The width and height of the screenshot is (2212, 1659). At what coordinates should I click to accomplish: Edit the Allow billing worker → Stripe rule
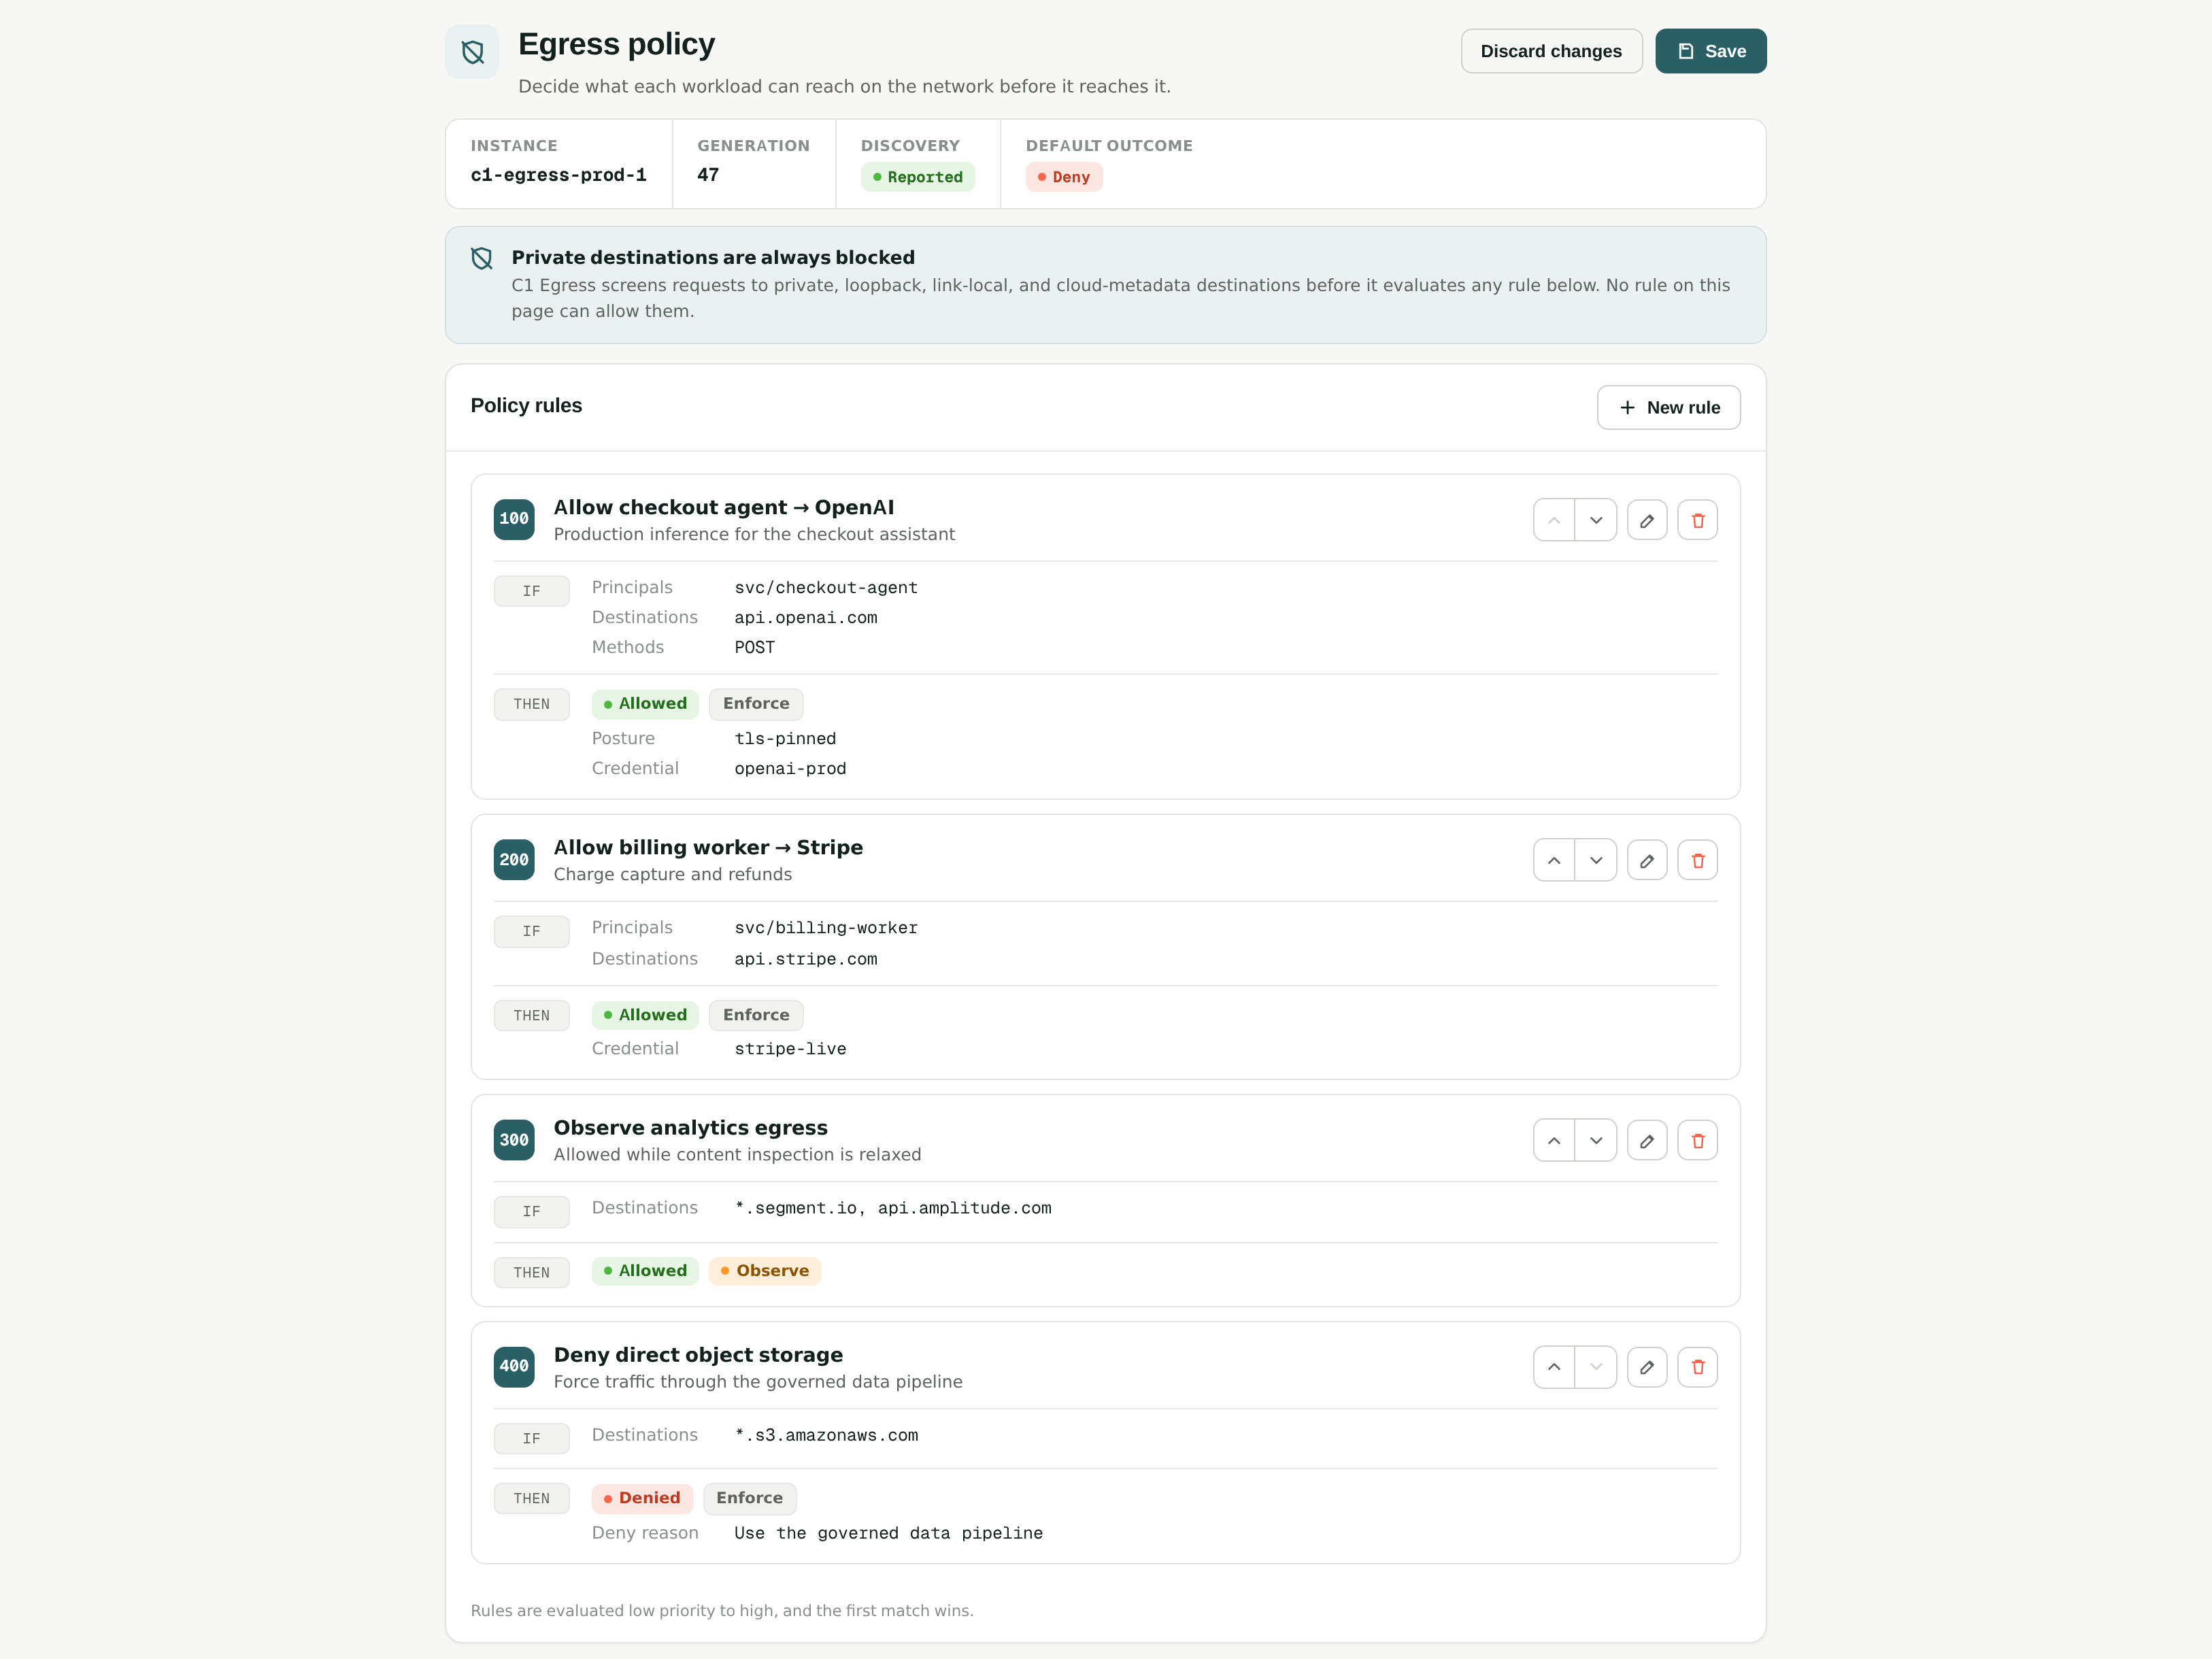(x=1647, y=860)
